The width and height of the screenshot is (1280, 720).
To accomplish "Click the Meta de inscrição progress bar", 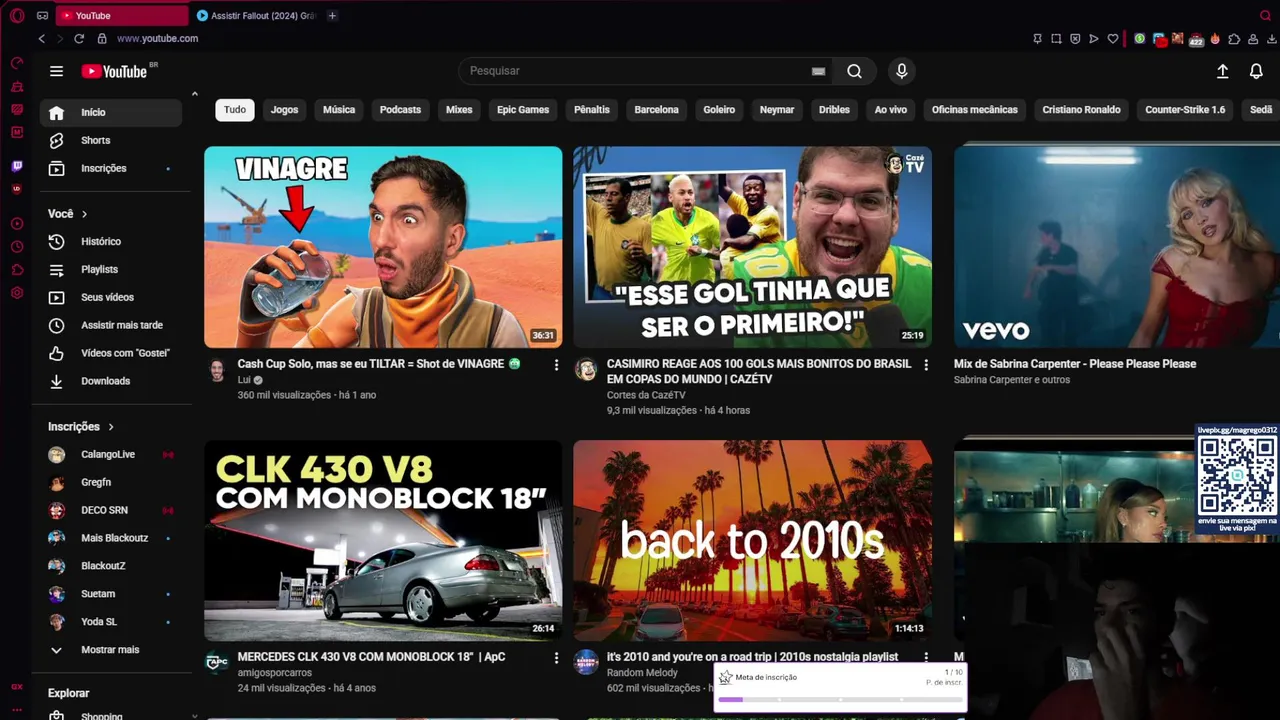I will (840, 700).
